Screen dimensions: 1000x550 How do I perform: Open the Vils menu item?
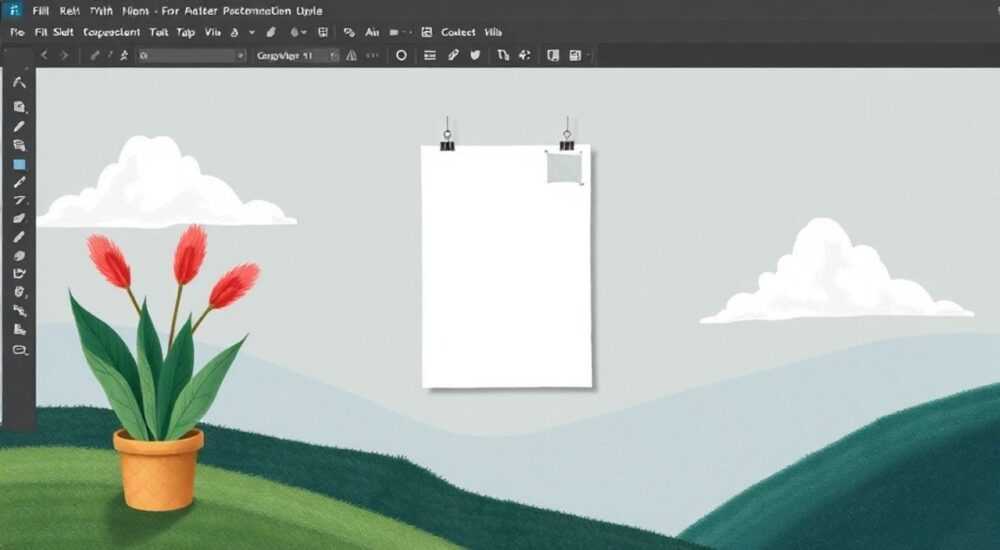click(493, 32)
